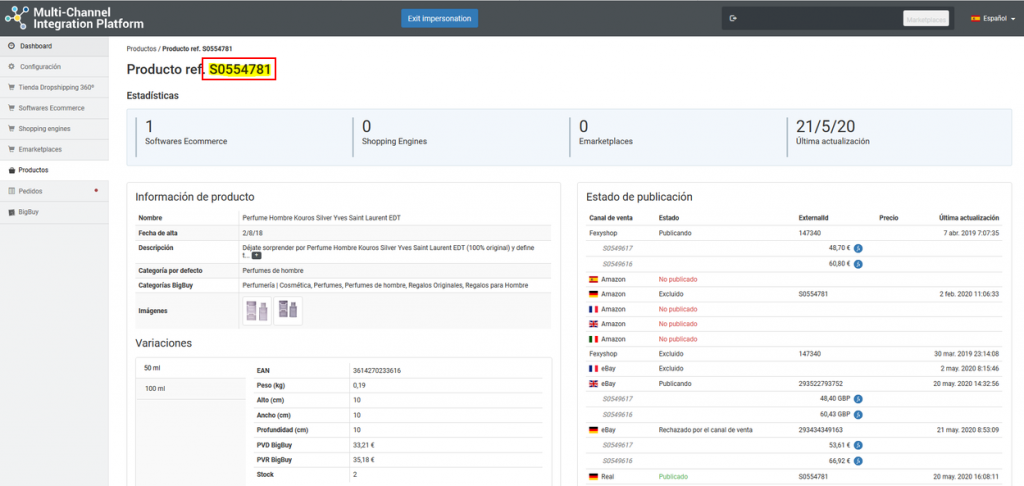Viewport: 1024px width, 486px height.
Task: Click the blue price icon beside 60,43 GBP
Action: coord(858,414)
